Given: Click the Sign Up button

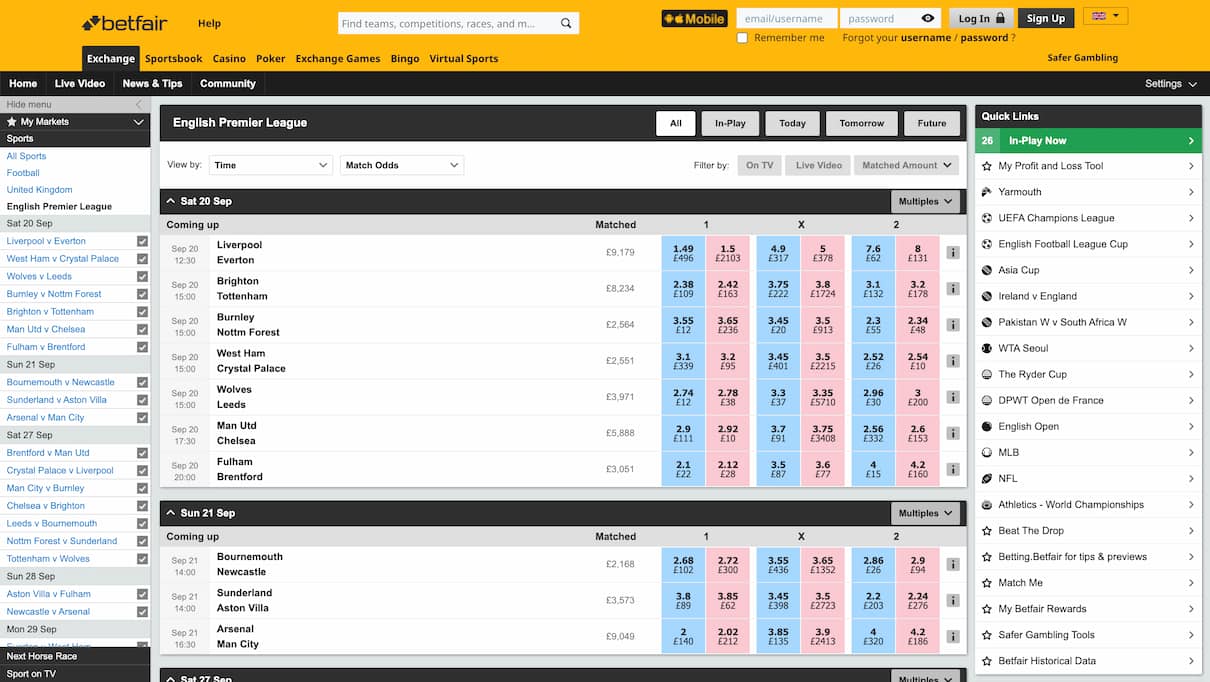Looking at the screenshot, I should coord(1046,18).
